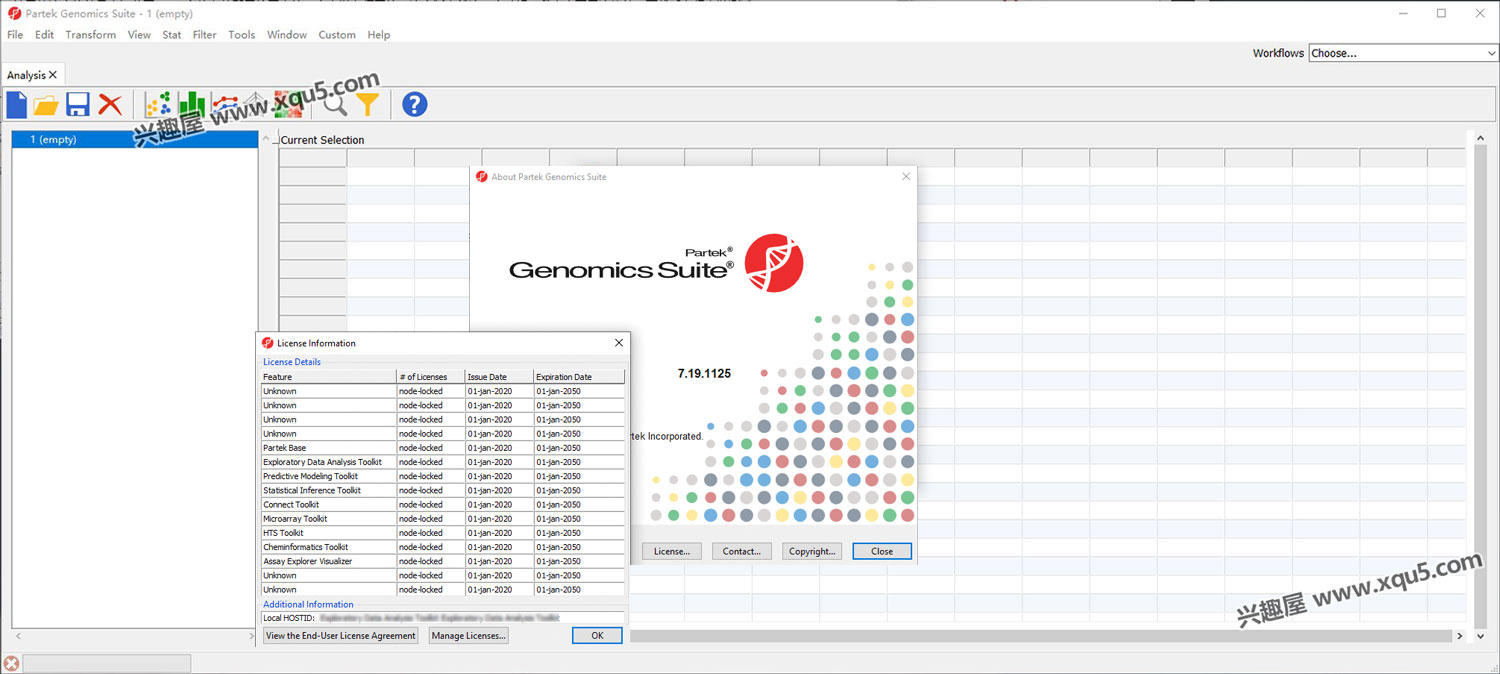The width and height of the screenshot is (1500, 674).
Task: Open the File menu
Action: [x=15, y=34]
